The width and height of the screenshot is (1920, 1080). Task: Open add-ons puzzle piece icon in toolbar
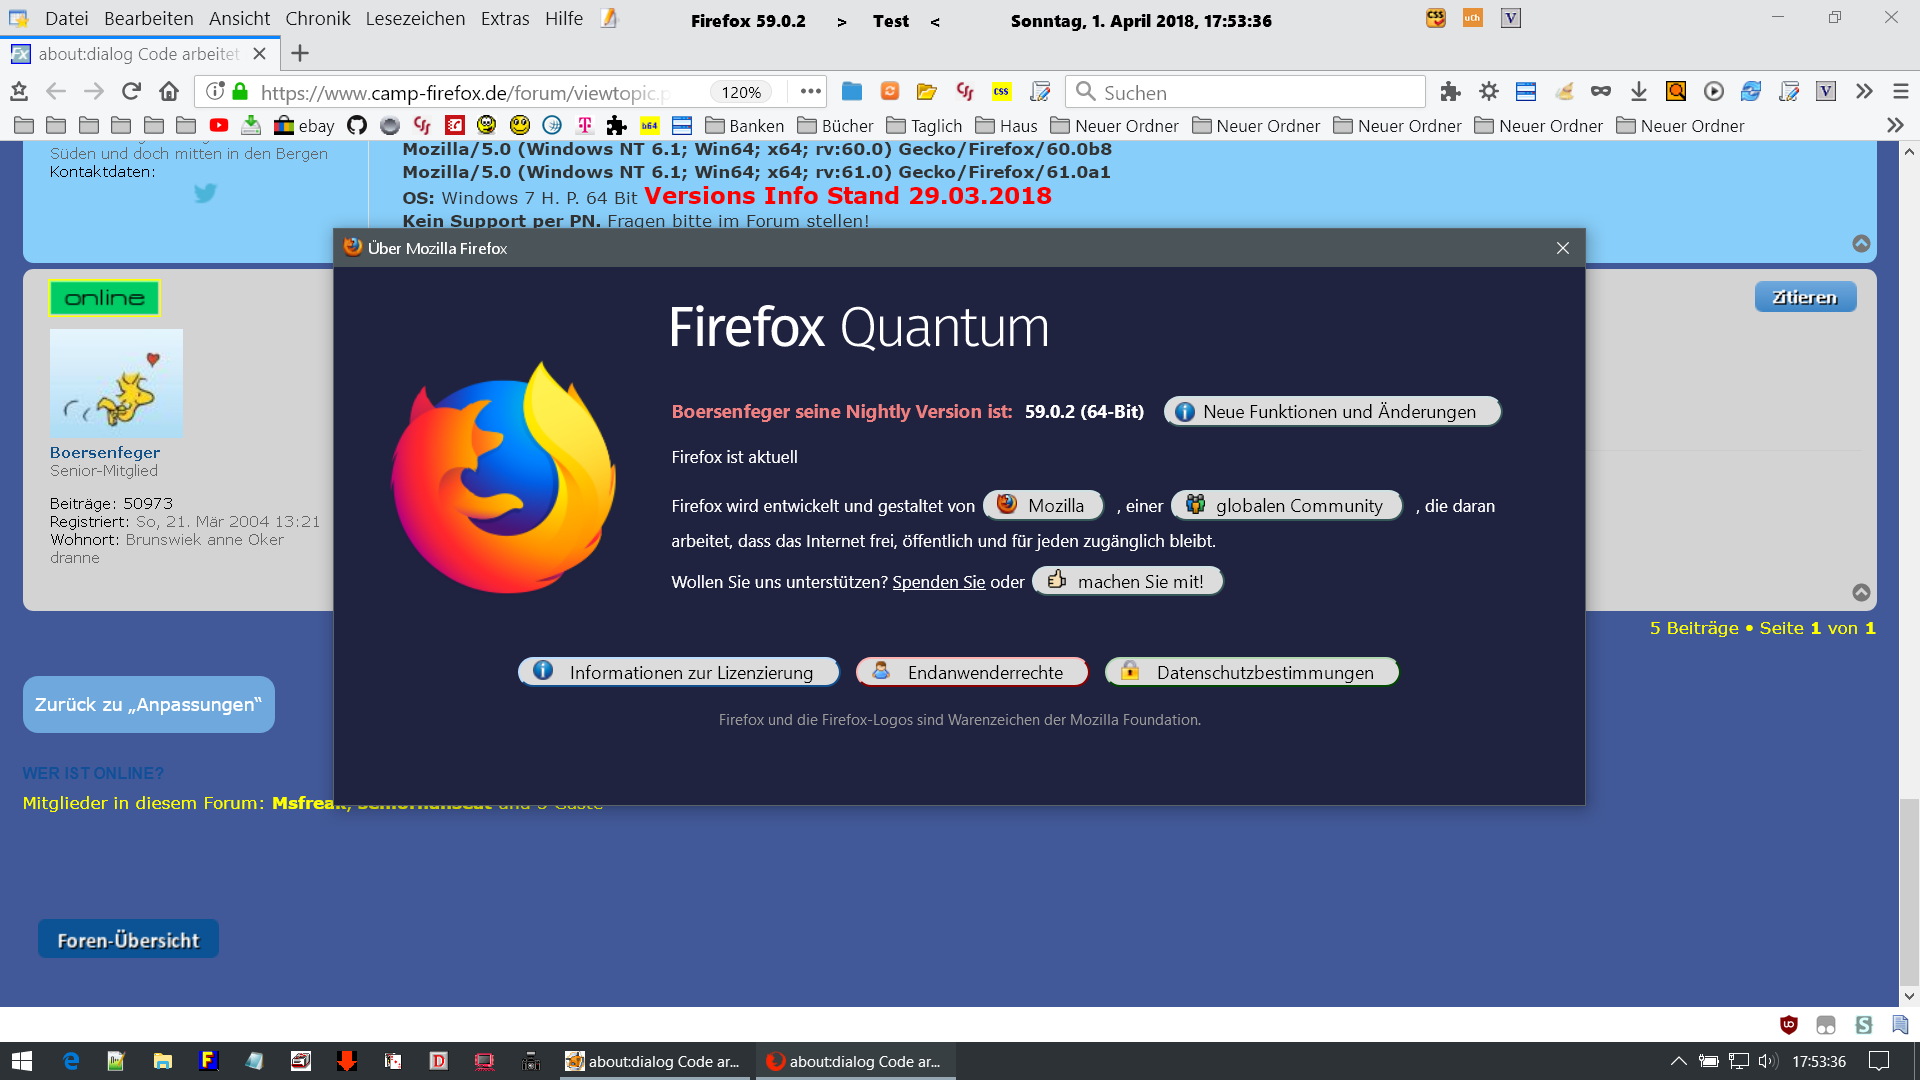(x=1450, y=92)
